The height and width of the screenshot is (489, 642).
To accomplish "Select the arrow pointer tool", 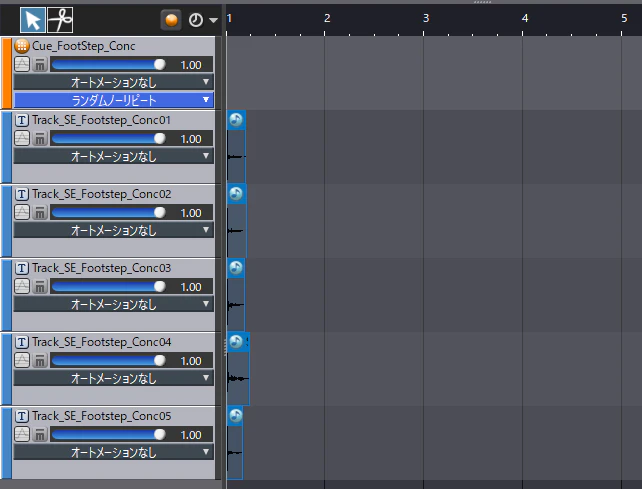I will [33, 20].
